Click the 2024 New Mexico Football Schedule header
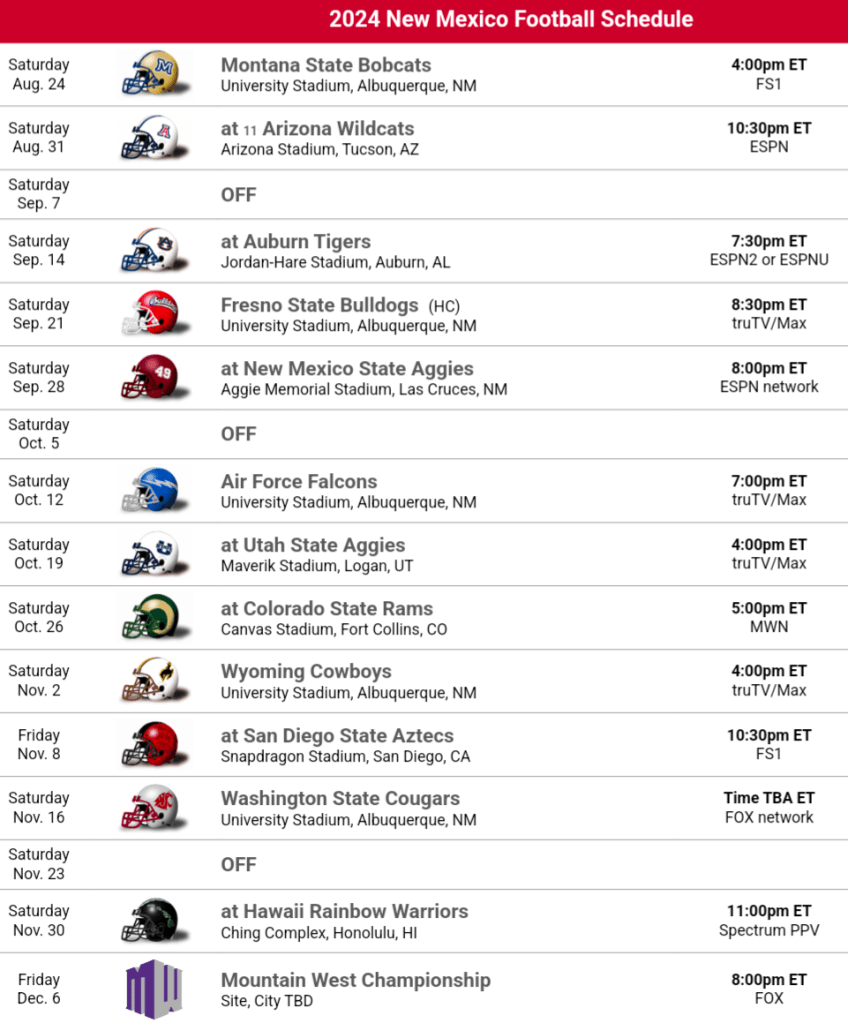The image size is (848, 1023). 511,20
